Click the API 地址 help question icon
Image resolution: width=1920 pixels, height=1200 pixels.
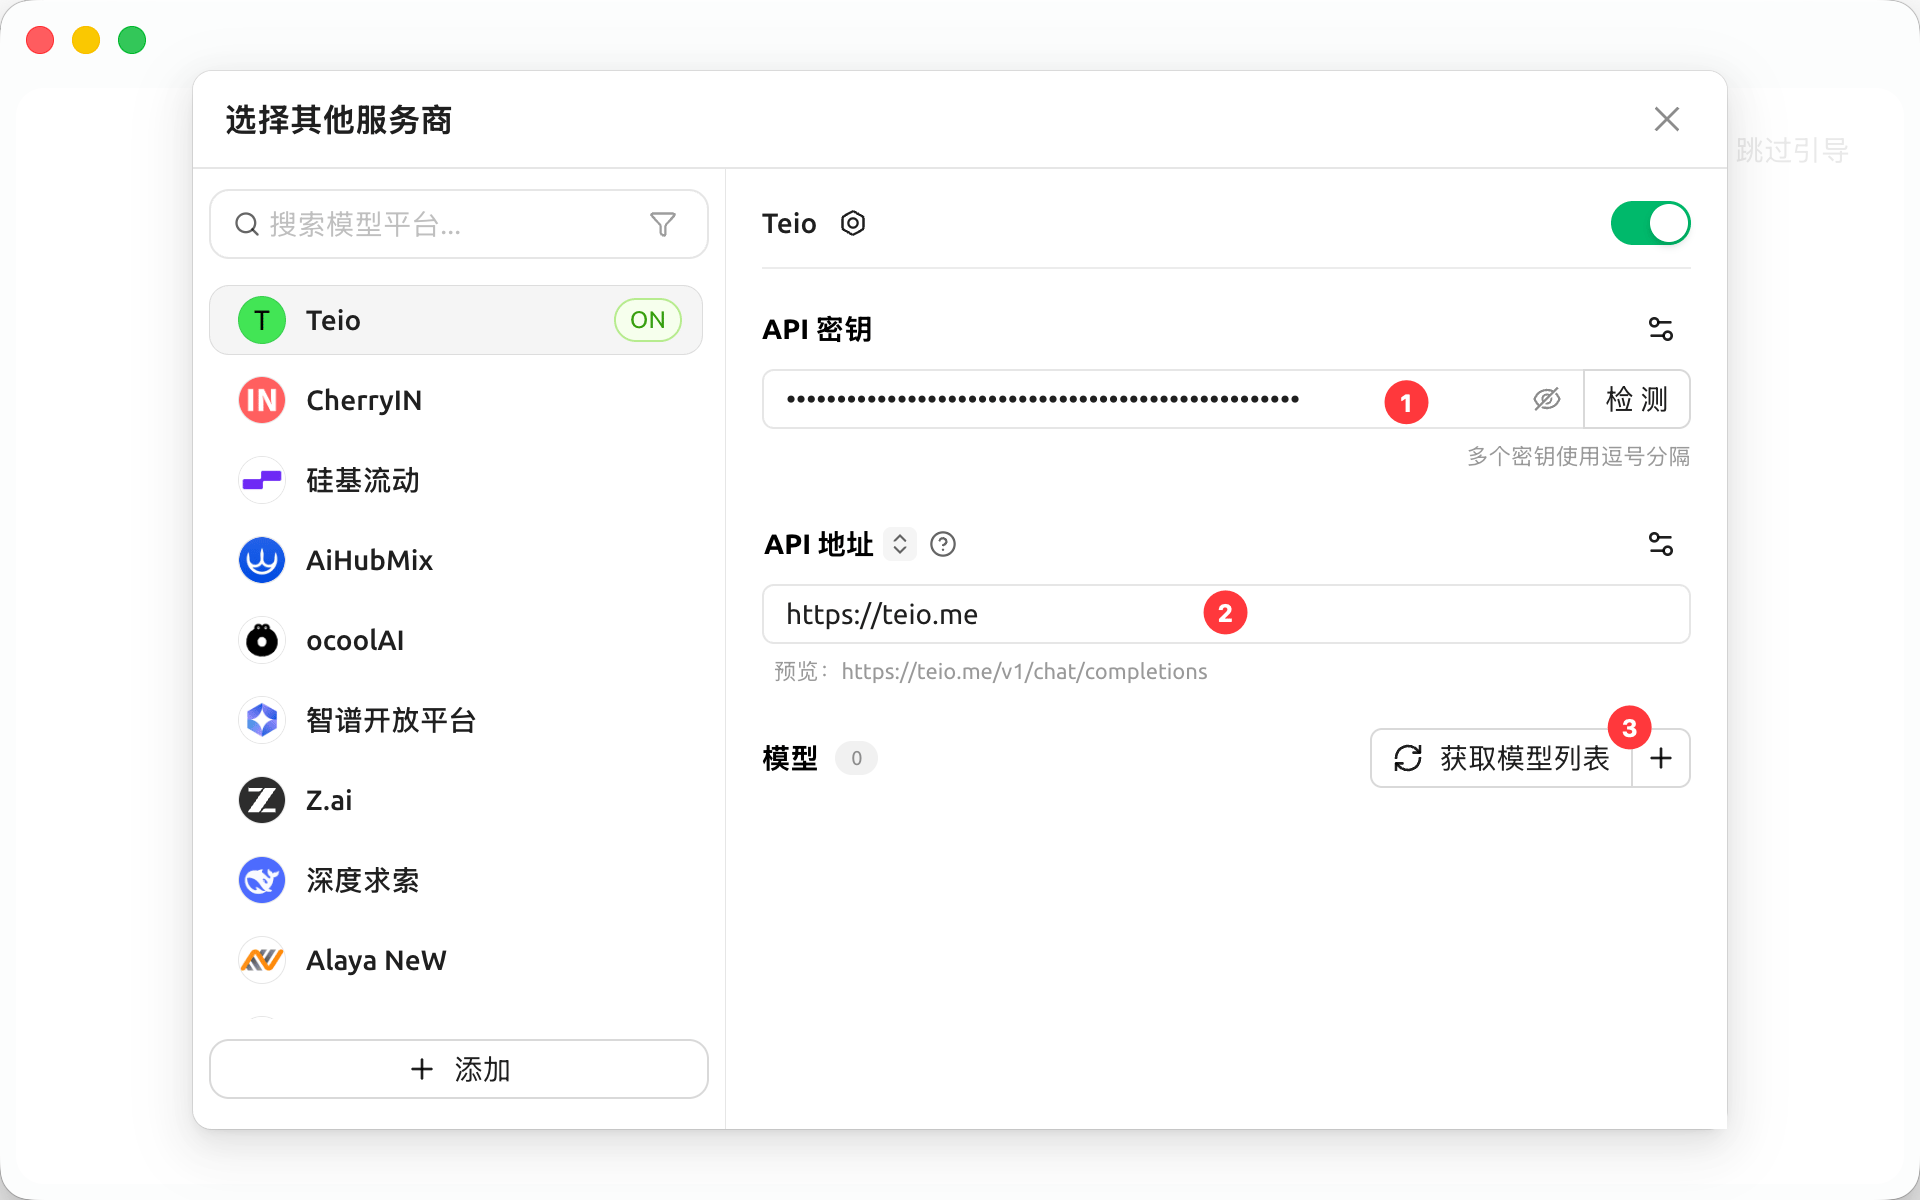click(x=943, y=544)
